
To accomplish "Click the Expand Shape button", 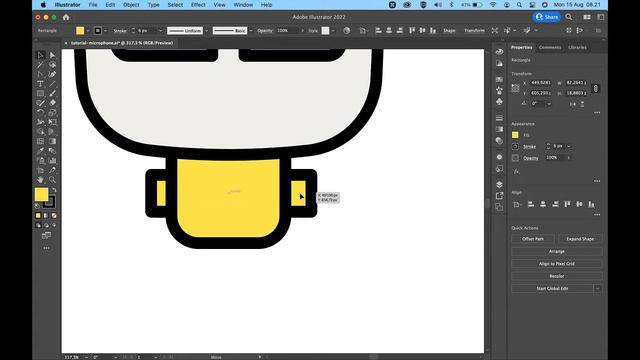I will click(580, 239).
